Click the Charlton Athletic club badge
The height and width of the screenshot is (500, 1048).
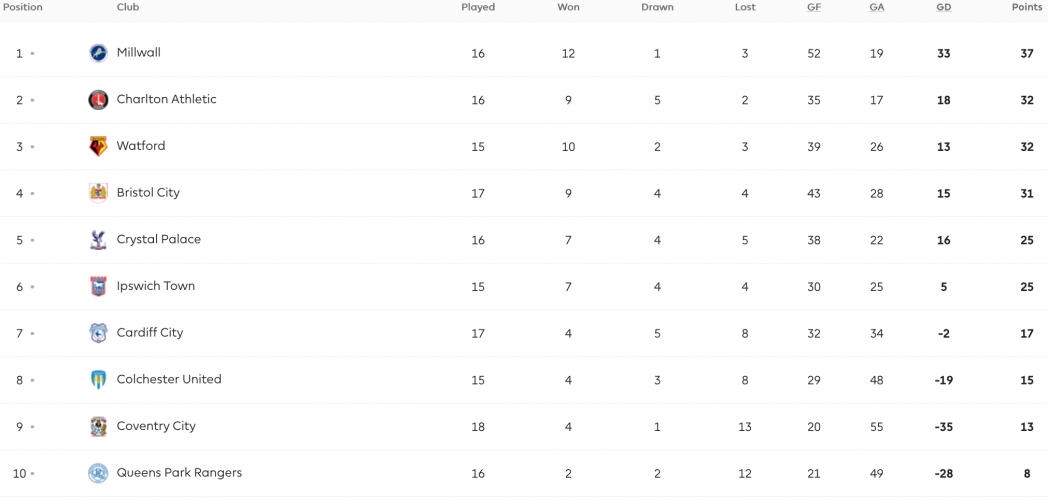[98, 100]
